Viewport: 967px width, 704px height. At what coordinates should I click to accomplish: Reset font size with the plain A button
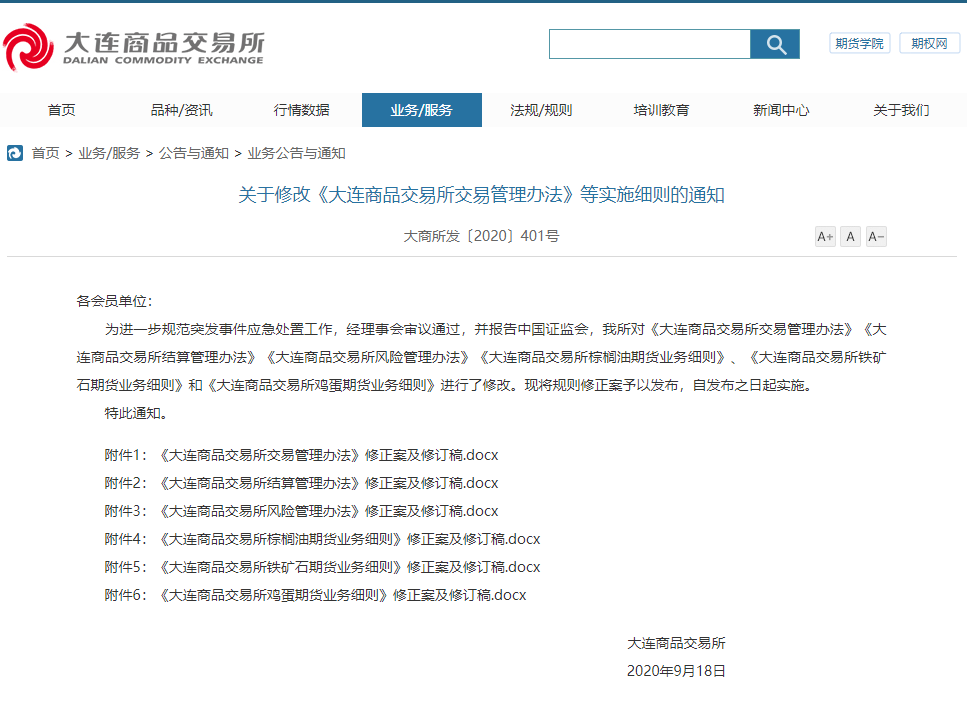pos(850,237)
